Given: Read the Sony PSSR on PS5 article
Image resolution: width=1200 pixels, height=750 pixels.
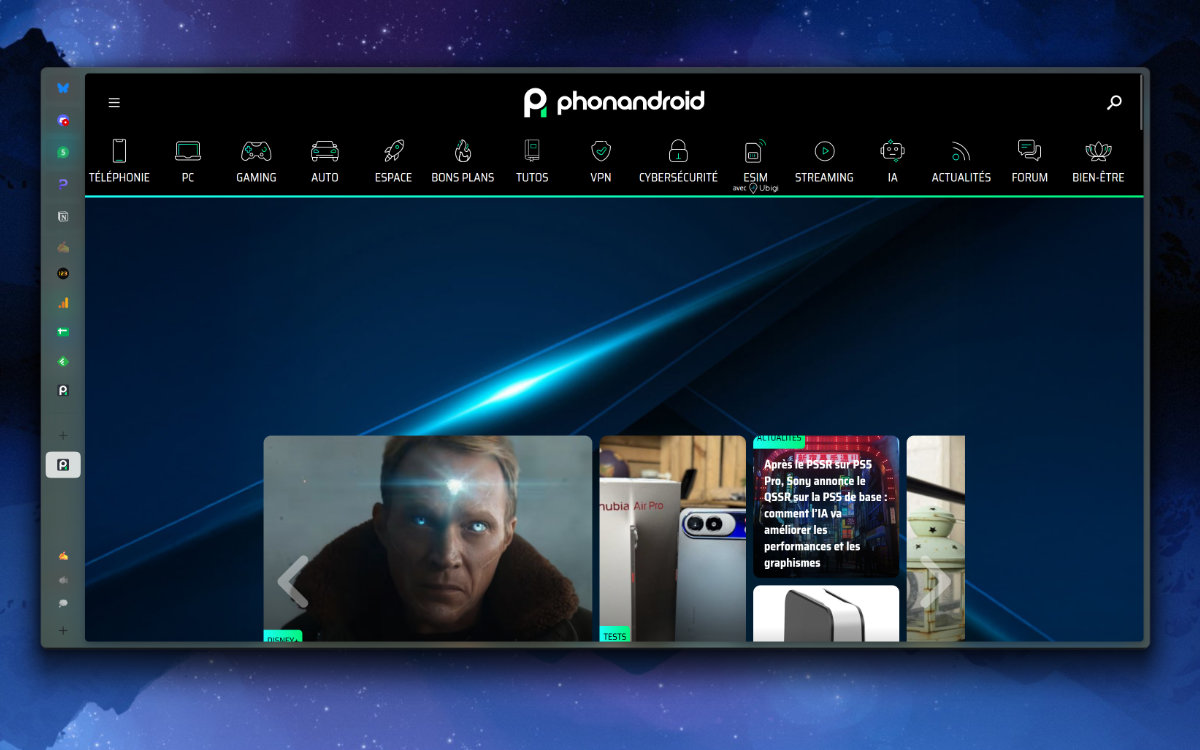Looking at the screenshot, I should (826, 506).
